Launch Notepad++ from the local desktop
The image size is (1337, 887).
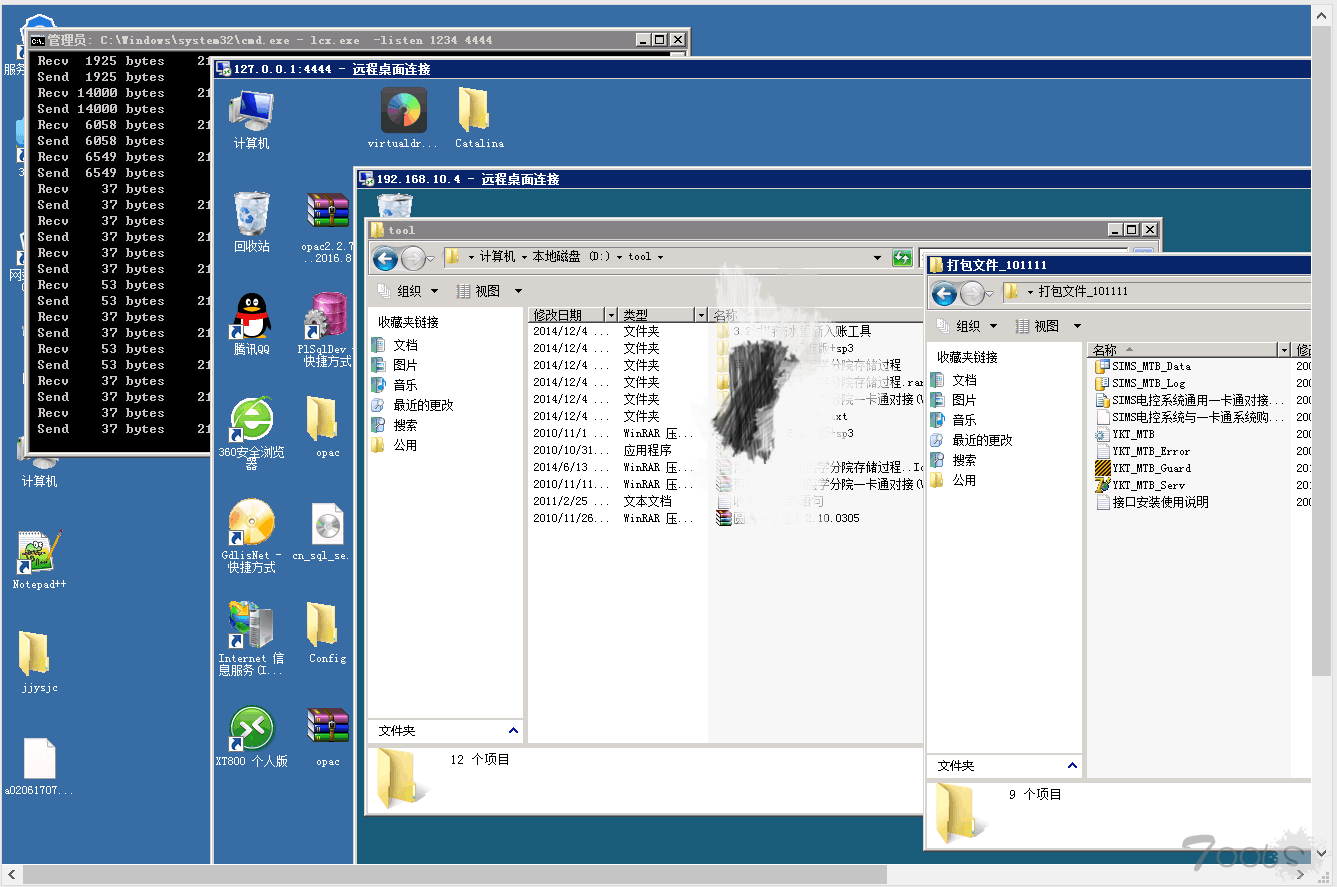click(x=40, y=560)
